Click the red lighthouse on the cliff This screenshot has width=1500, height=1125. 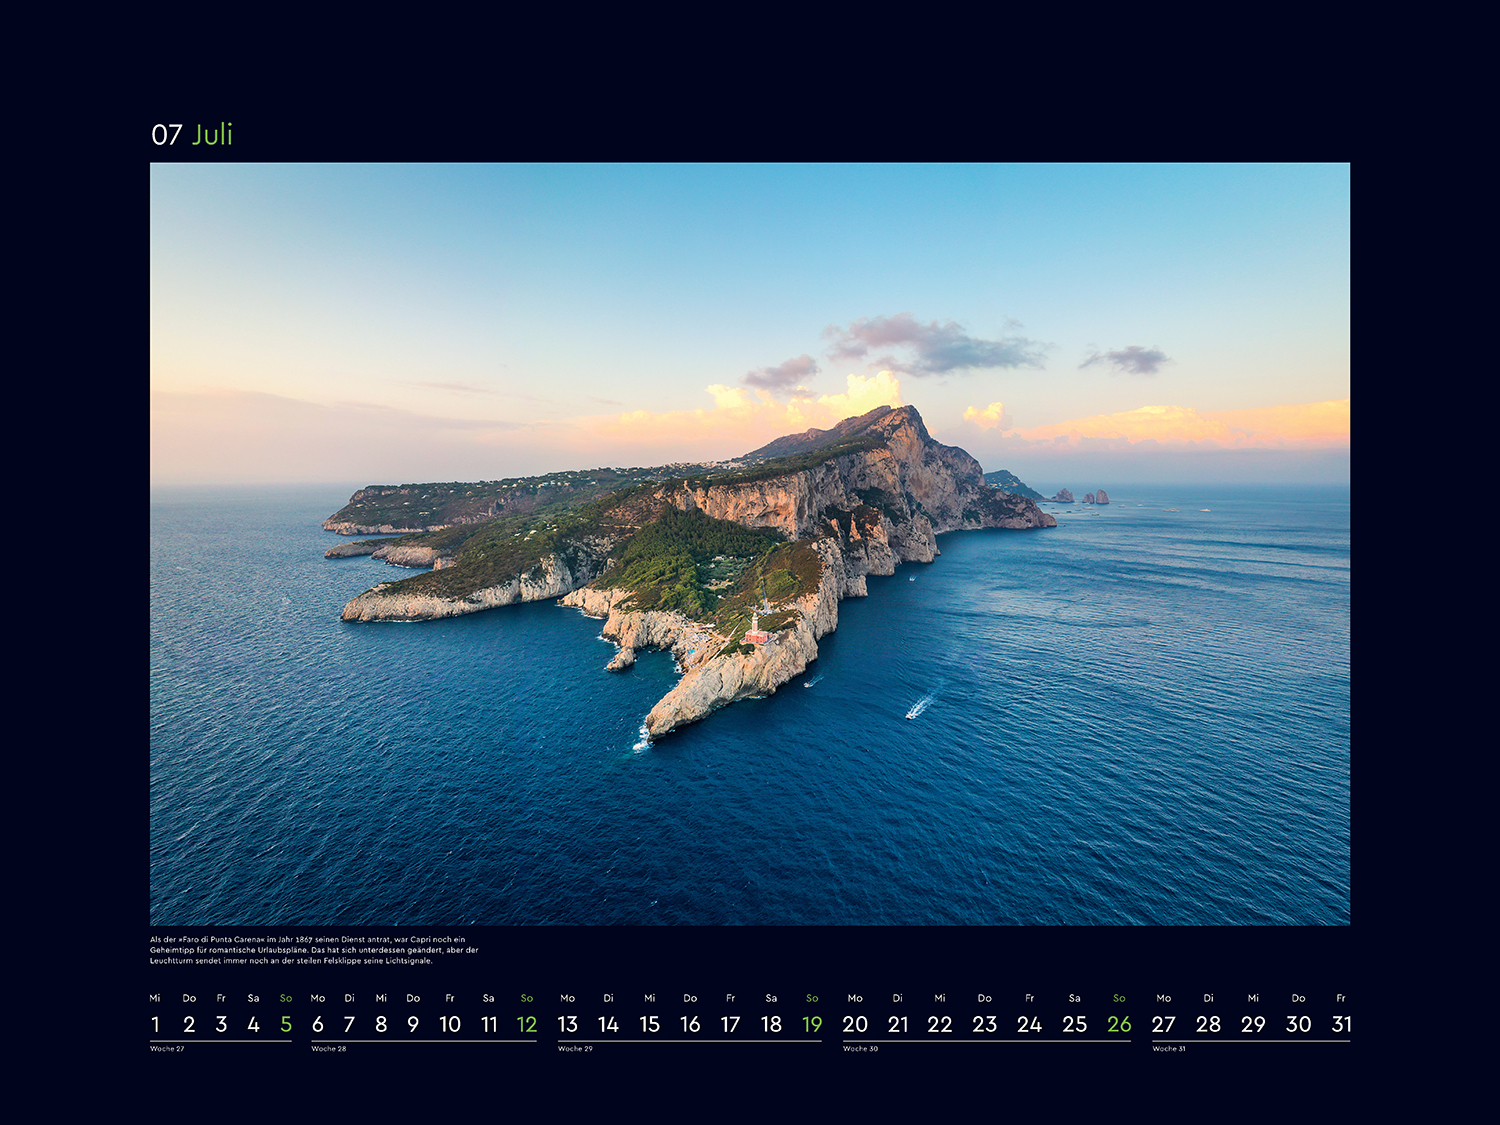756,630
